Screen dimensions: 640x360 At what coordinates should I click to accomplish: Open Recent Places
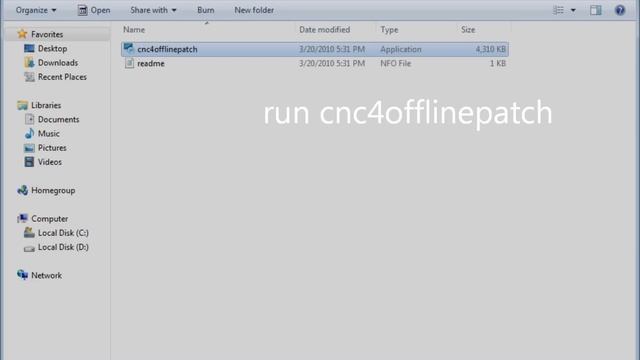62,77
